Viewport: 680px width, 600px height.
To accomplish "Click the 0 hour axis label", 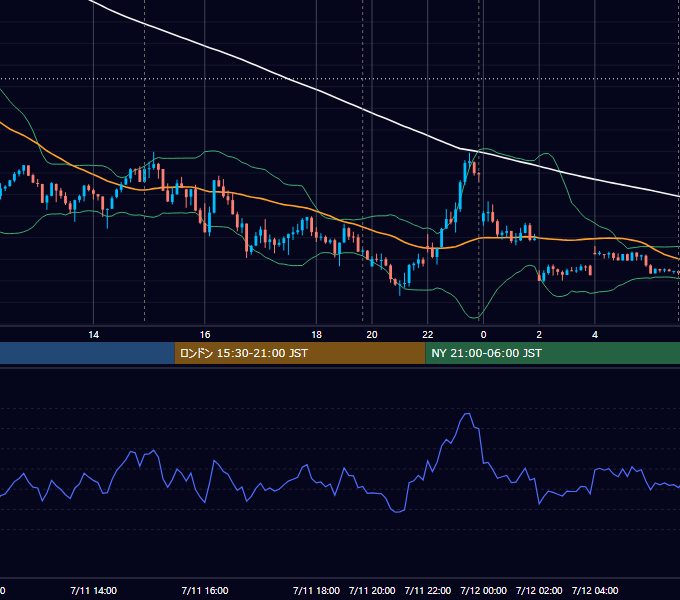I will click(x=483, y=335).
